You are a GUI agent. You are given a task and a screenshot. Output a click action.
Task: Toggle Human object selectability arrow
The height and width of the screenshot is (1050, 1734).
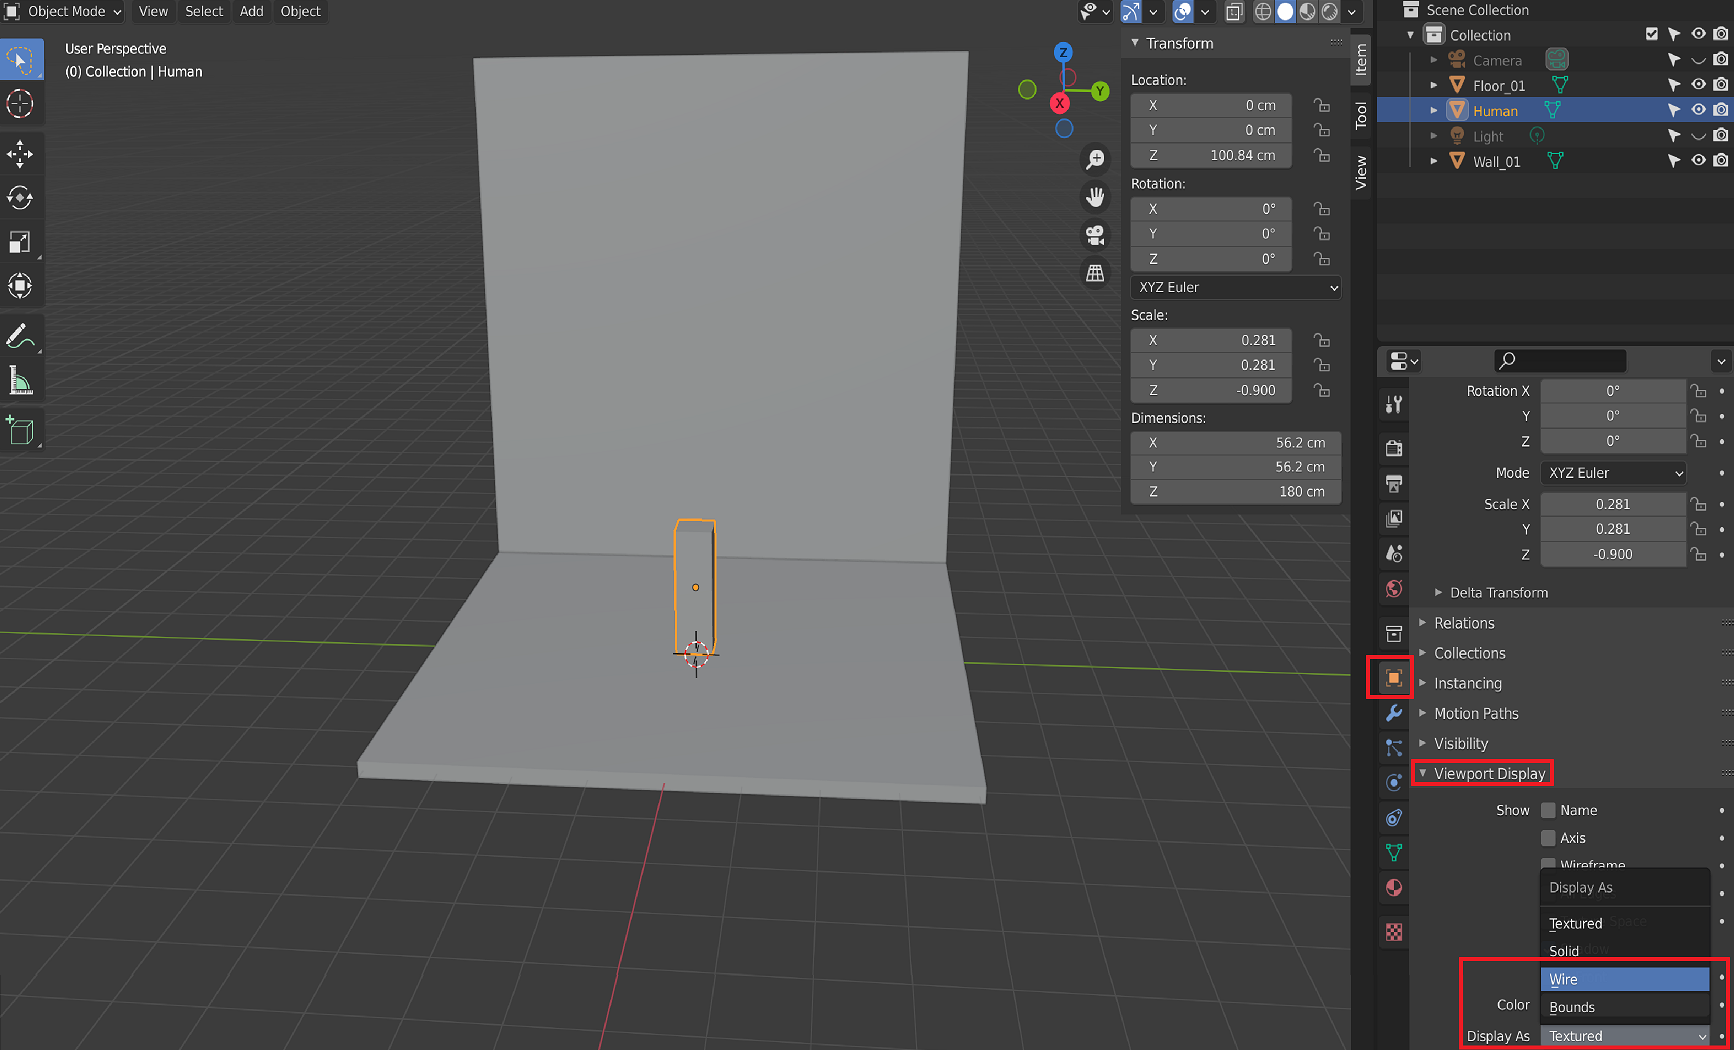[1674, 110]
